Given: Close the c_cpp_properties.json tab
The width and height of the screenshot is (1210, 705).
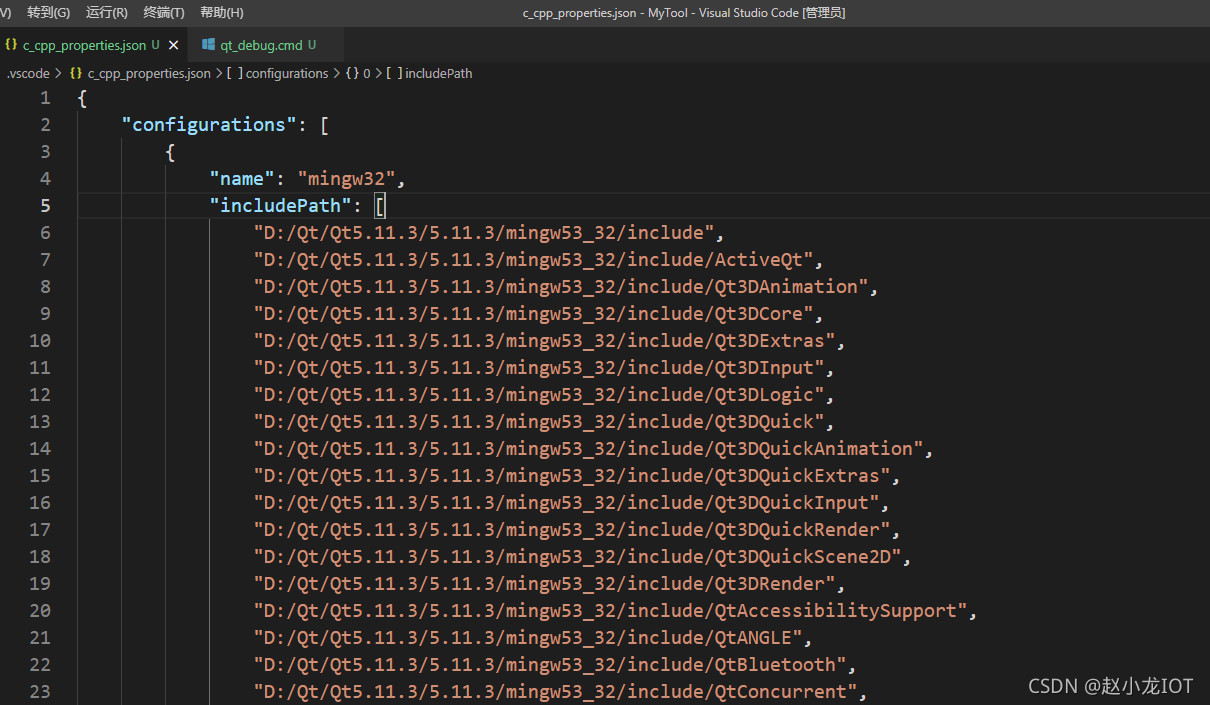Looking at the screenshot, I should (173, 45).
